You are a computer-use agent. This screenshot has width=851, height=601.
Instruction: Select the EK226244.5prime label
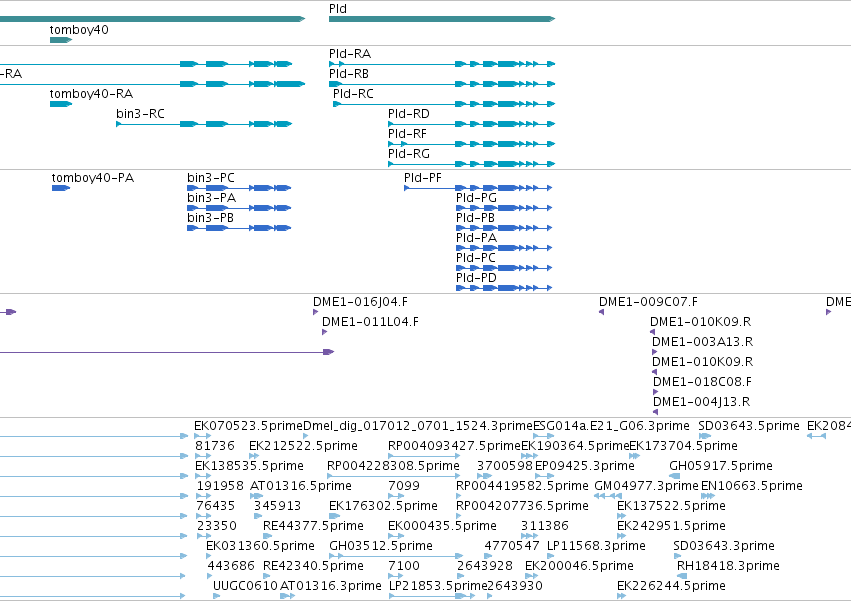pyautogui.click(x=671, y=586)
